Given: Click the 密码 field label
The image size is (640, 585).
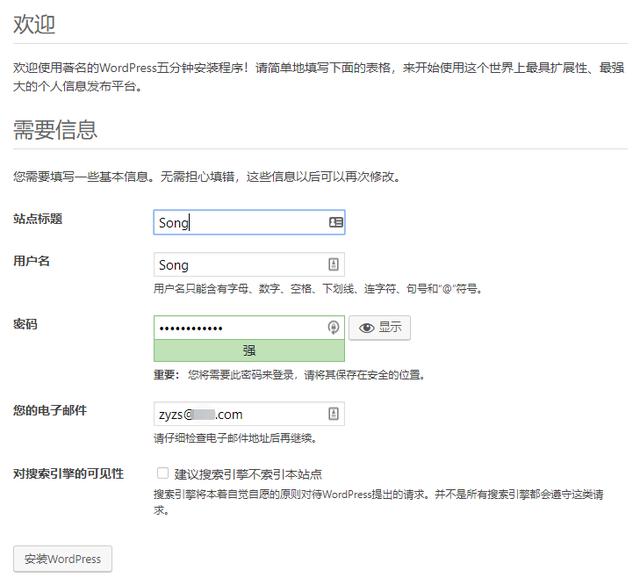Looking at the screenshot, I should (x=25, y=325).
